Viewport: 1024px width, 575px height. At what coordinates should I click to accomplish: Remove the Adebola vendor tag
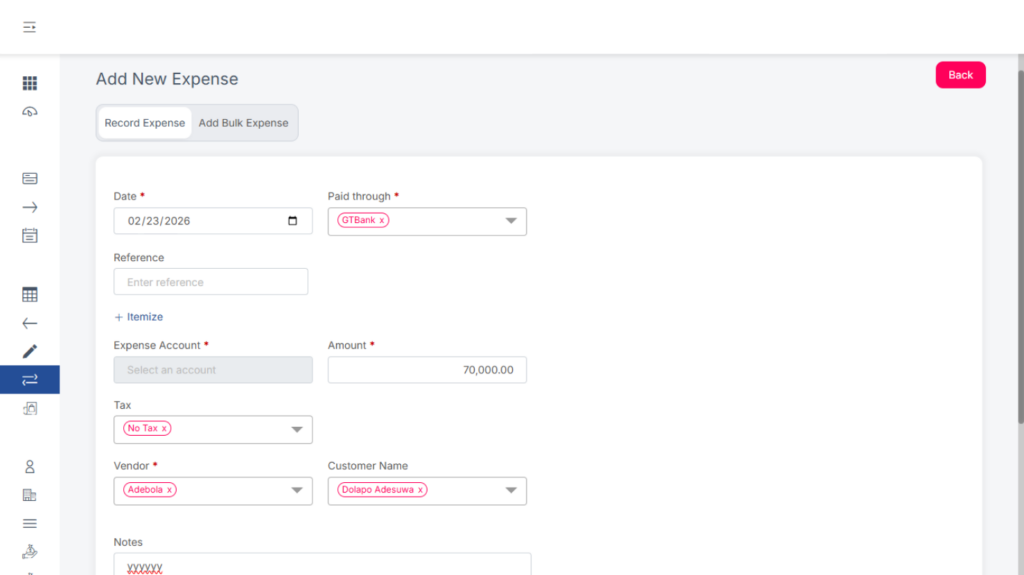coord(170,490)
